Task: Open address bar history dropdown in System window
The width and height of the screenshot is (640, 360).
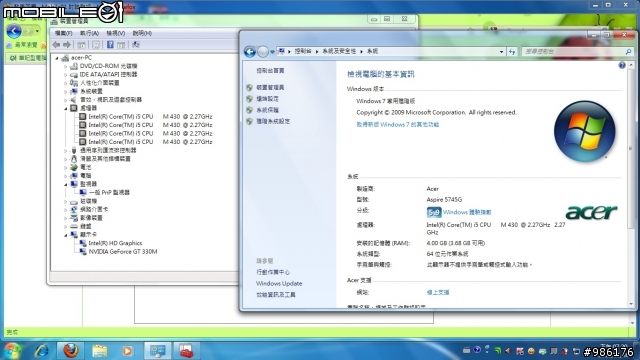Action: (x=501, y=51)
